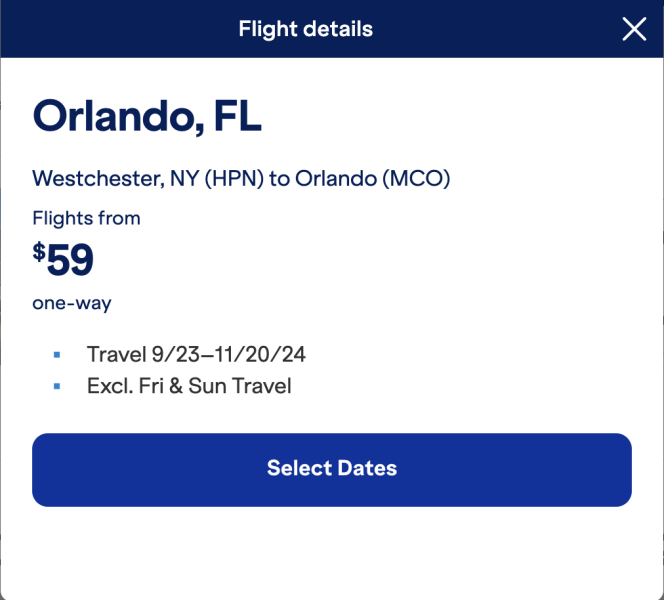Click the word Travel in the first bullet
The width and height of the screenshot is (664, 600).
[x=116, y=354]
